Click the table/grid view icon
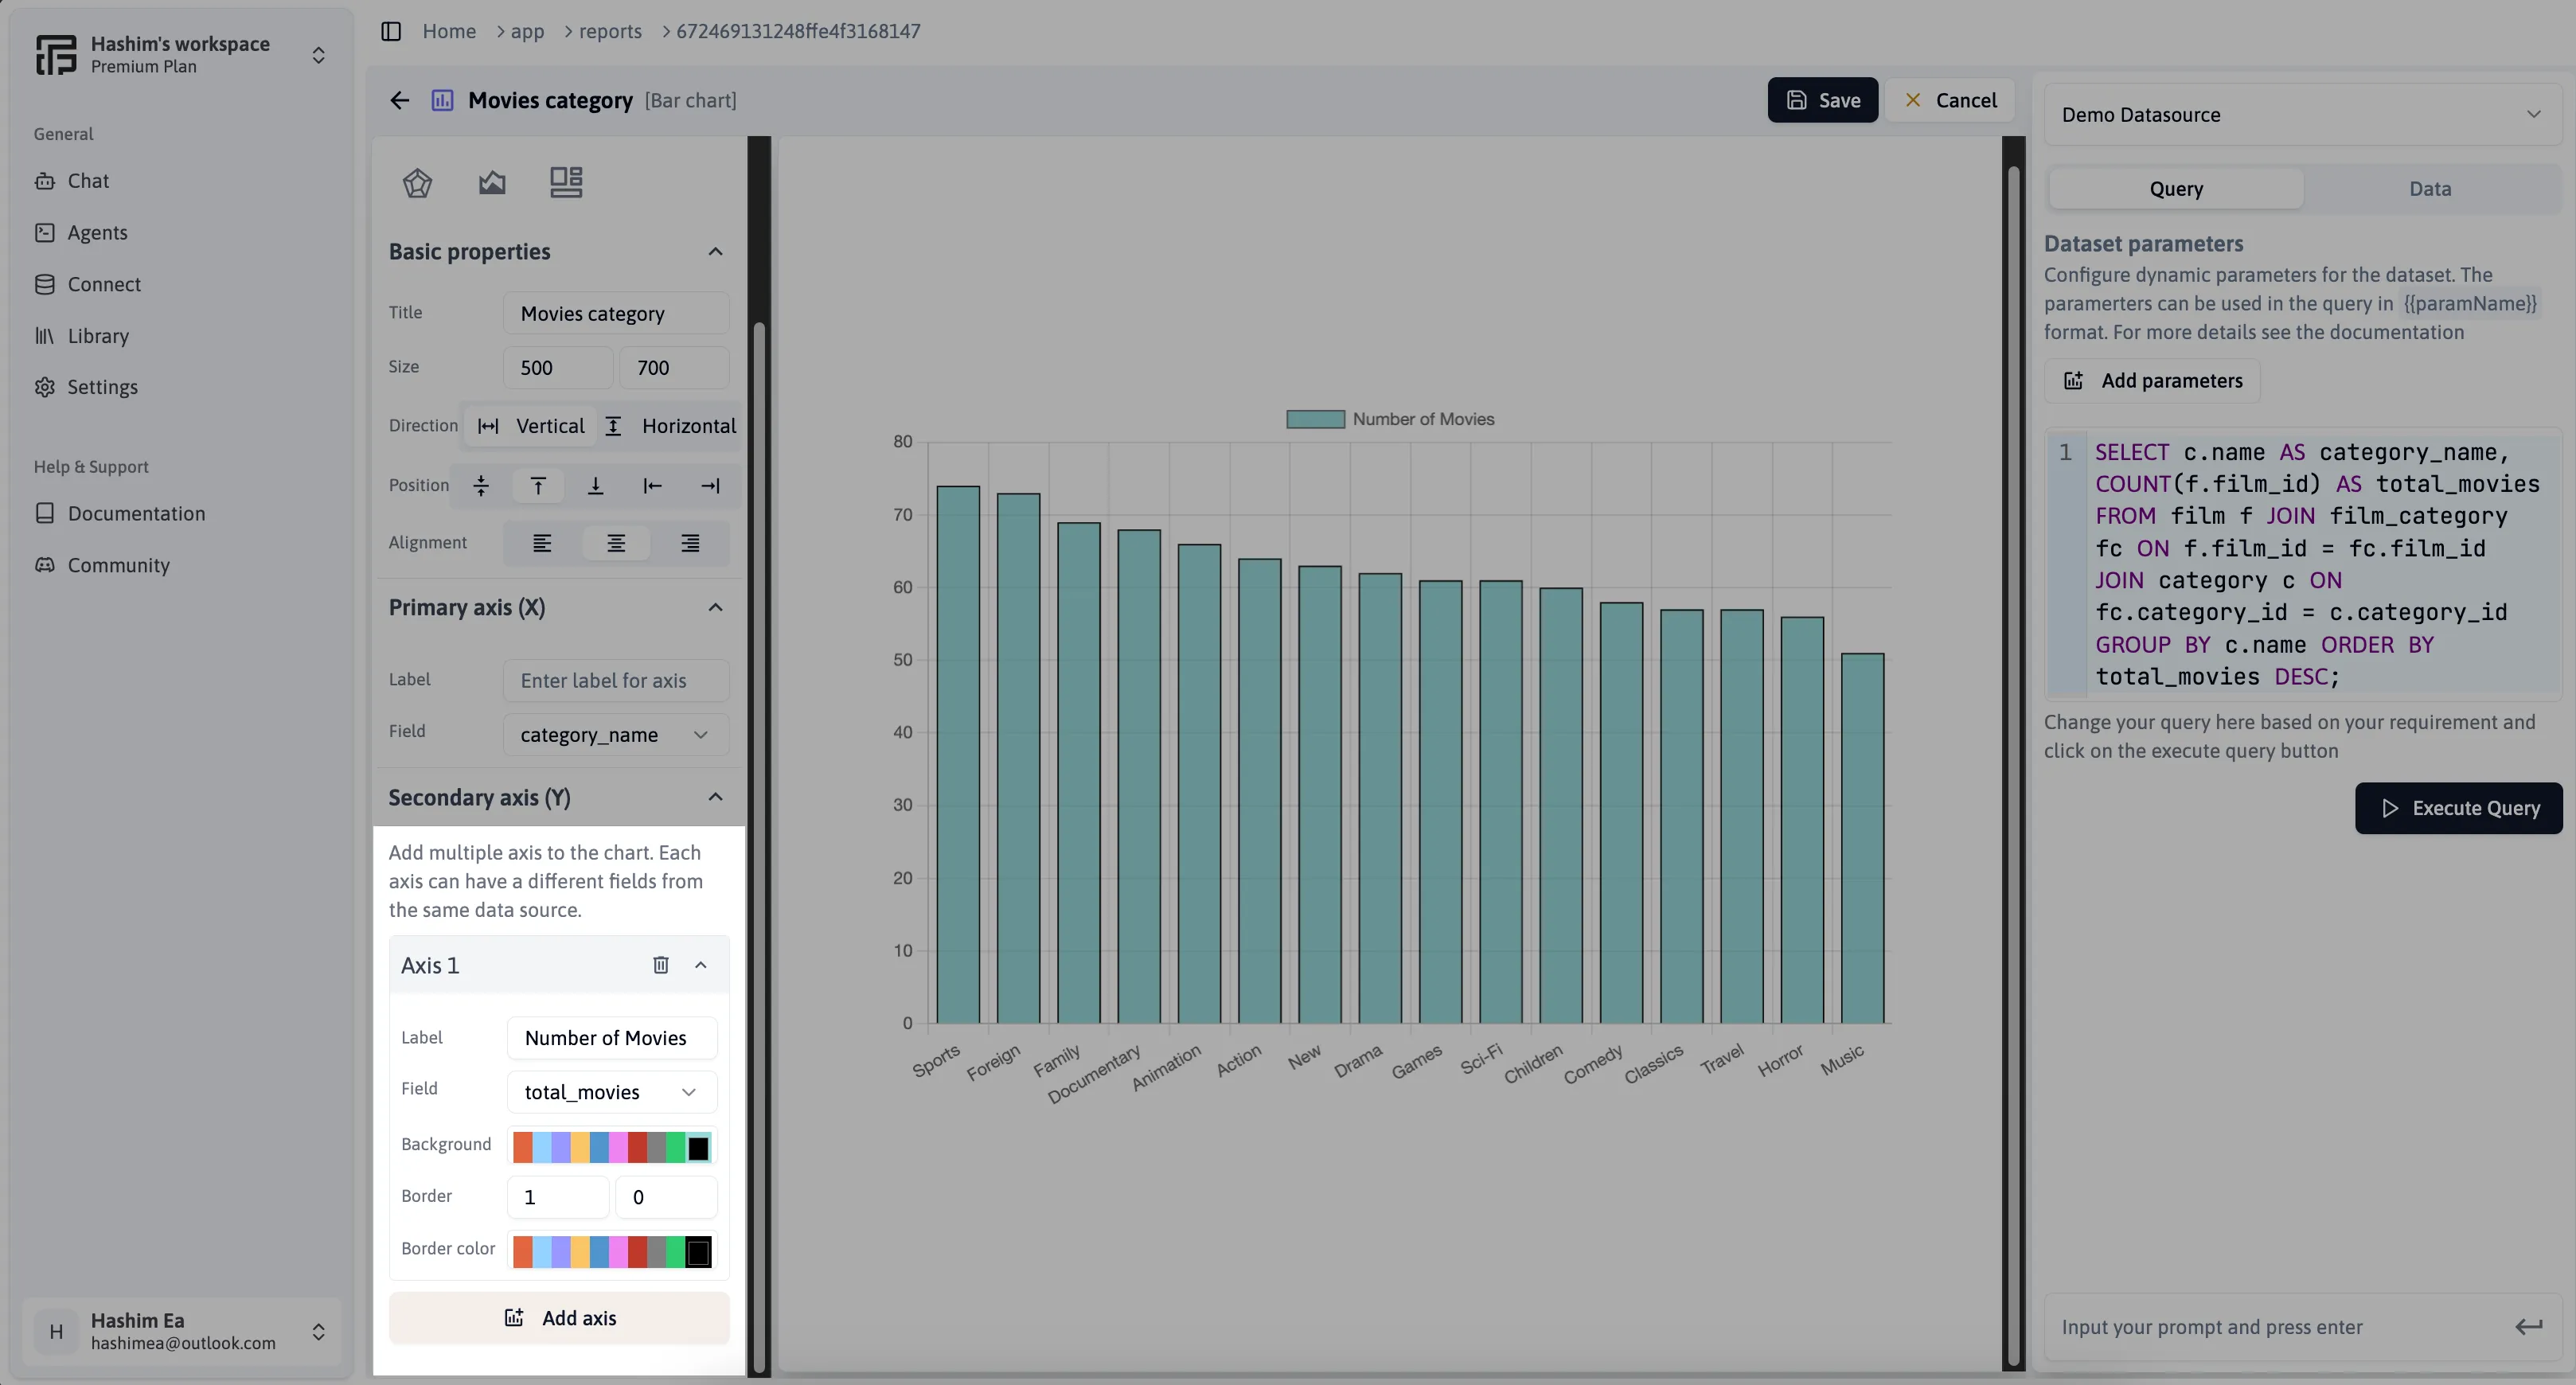 coord(566,182)
